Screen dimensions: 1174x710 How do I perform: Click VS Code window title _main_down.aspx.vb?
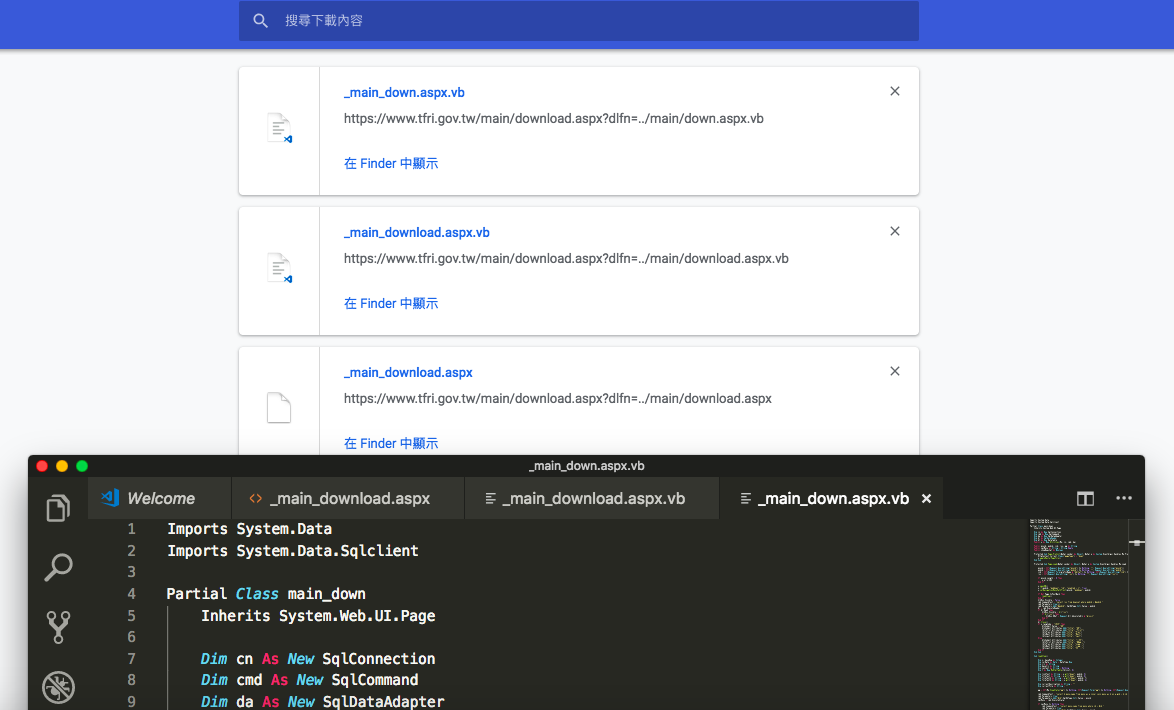click(586, 466)
